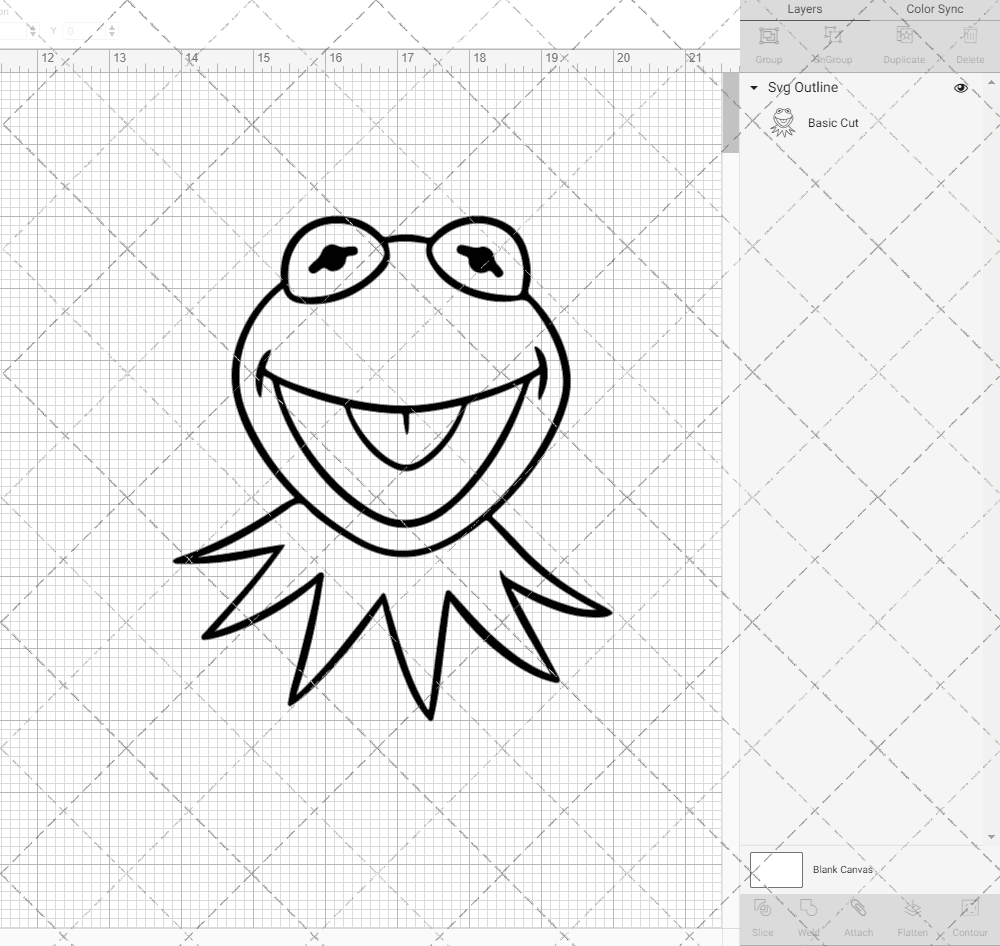Switch to the Color Sync tab

point(934,9)
